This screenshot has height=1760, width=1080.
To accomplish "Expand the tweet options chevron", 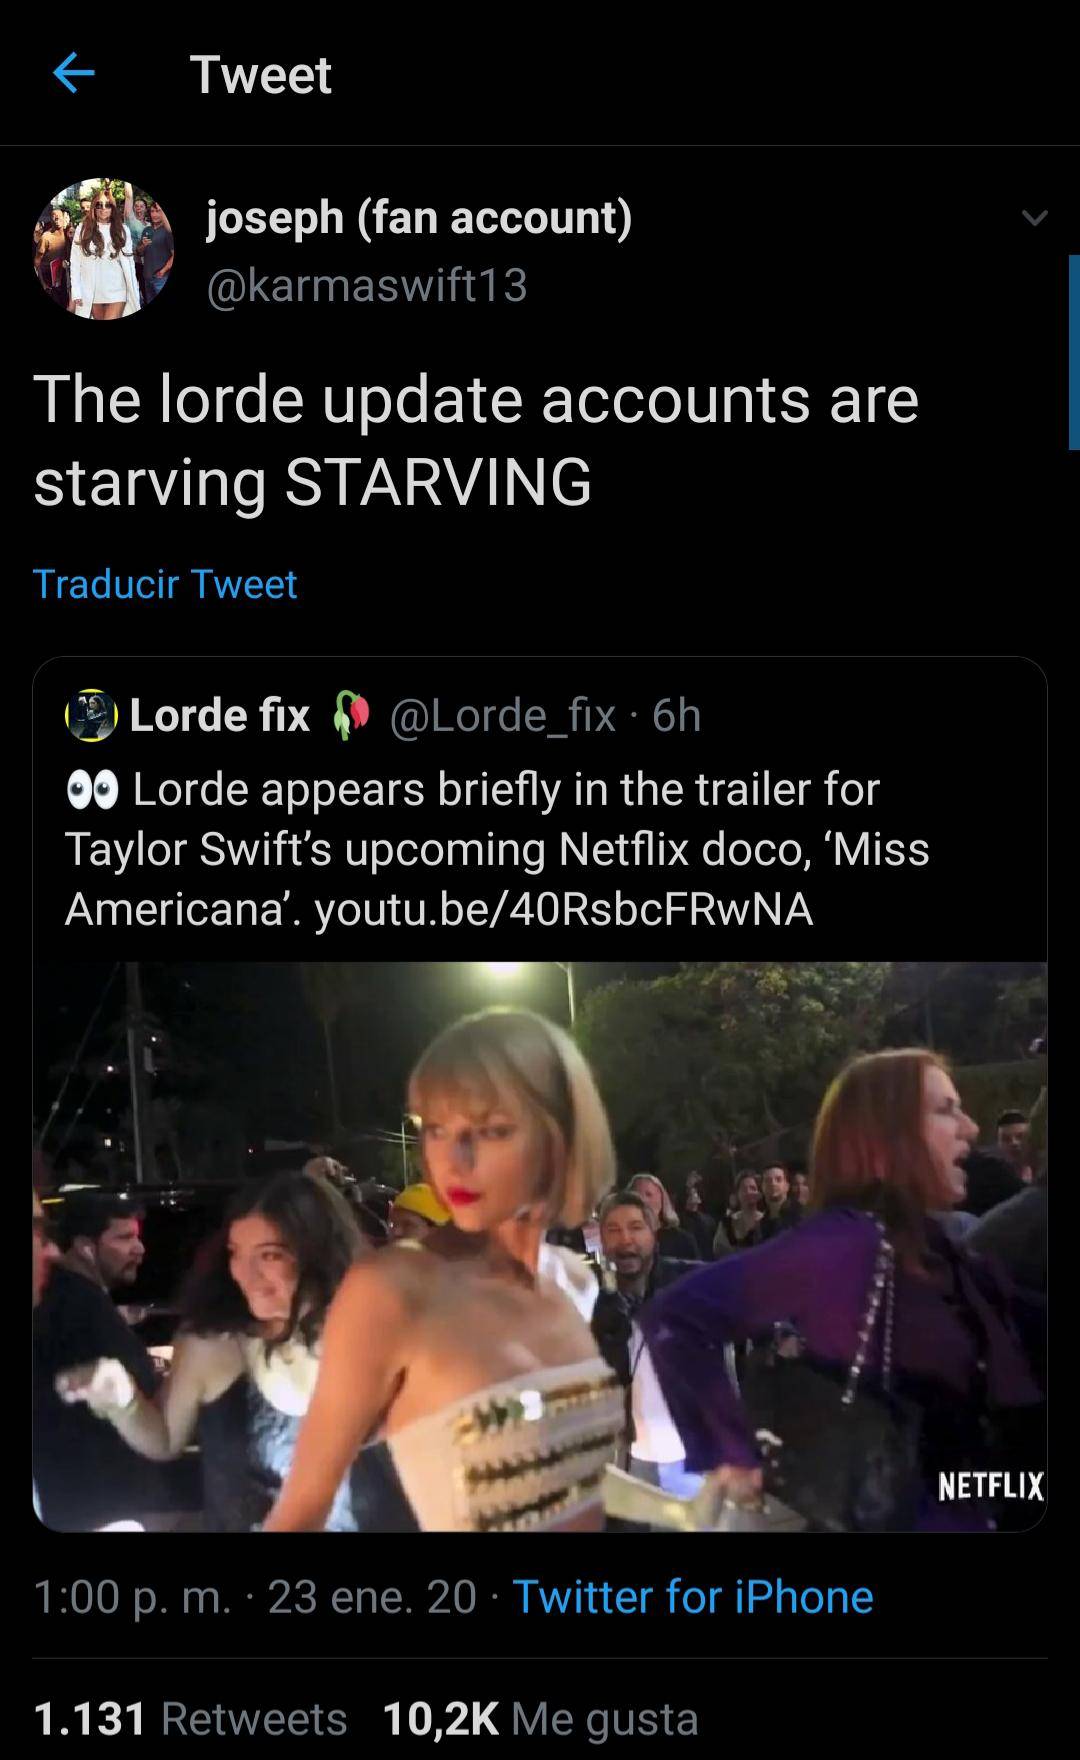I will (1034, 217).
